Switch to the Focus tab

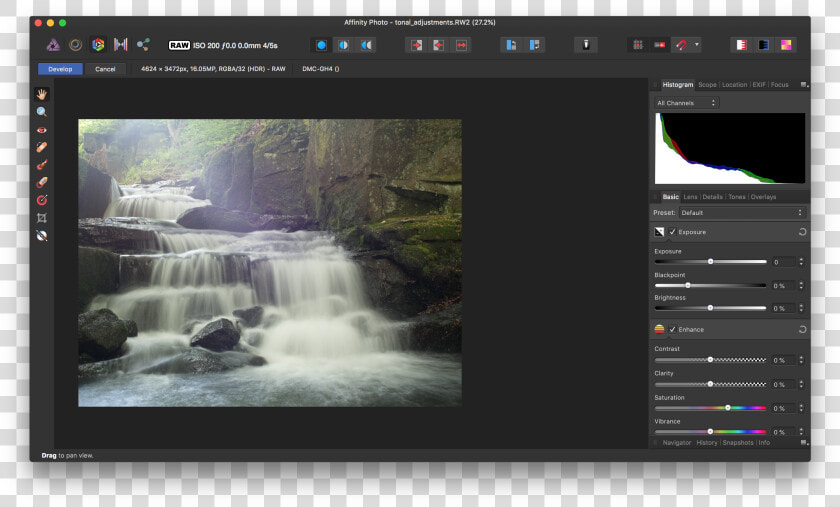pyautogui.click(x=779, y=85)
